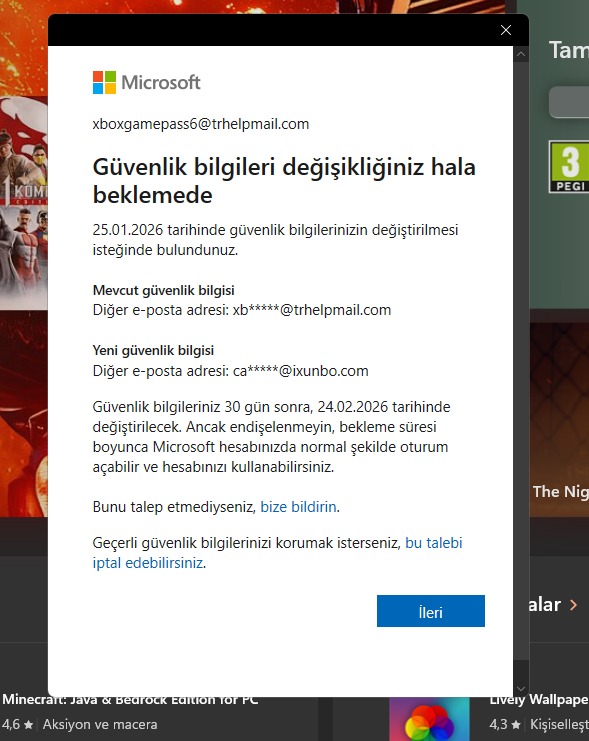
Task: Click the dialog's vertical scrollbar track
Action: tap(521, 371)
